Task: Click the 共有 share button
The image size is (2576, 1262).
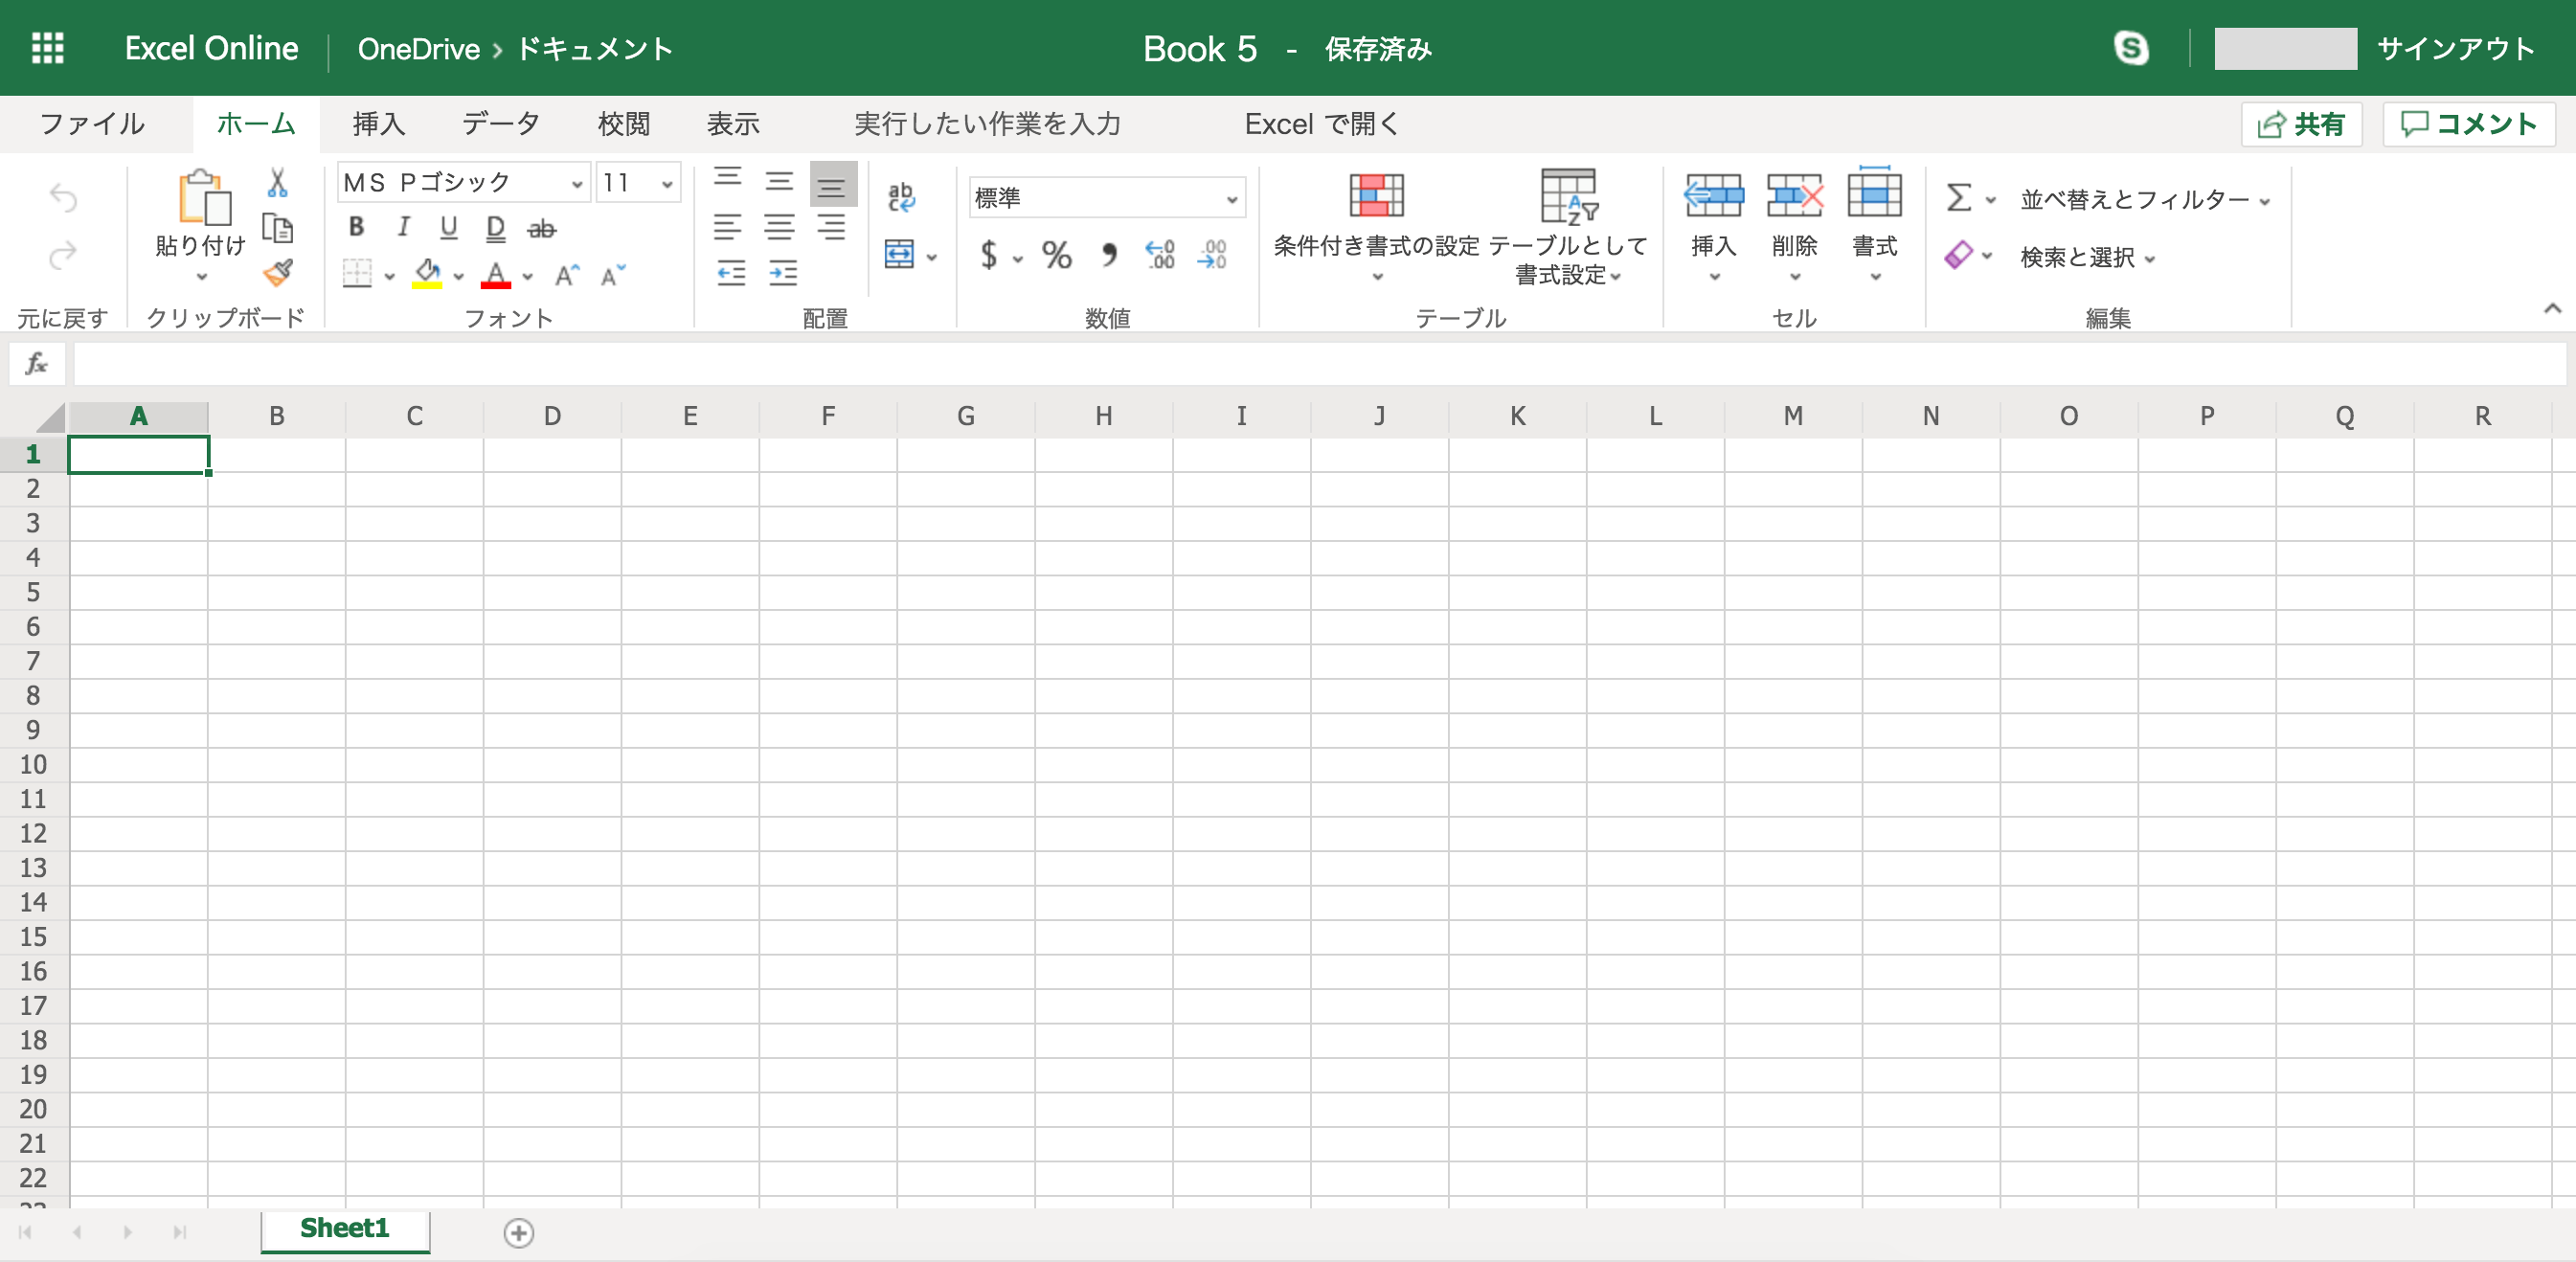Action: click(x=2301, y=124)
